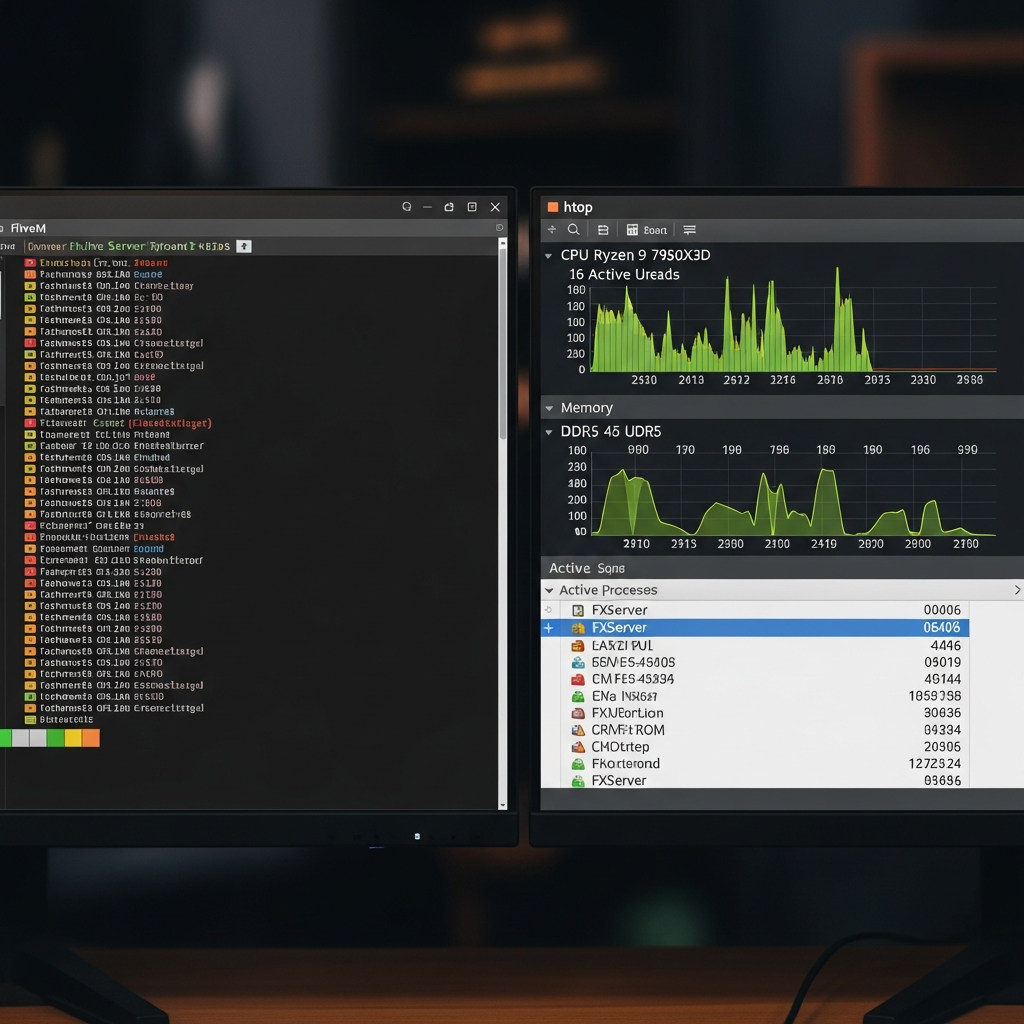Open search in the htop toolbar

(x=574, y=229)
